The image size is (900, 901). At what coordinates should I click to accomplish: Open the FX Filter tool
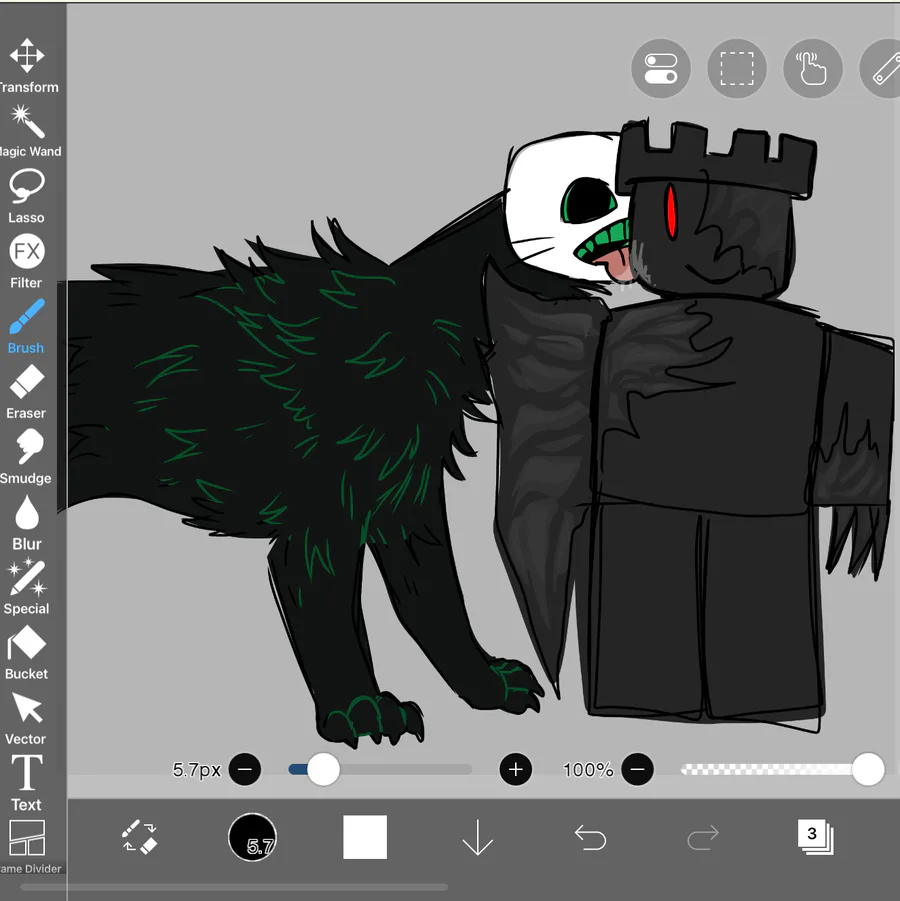pos(26,261)
